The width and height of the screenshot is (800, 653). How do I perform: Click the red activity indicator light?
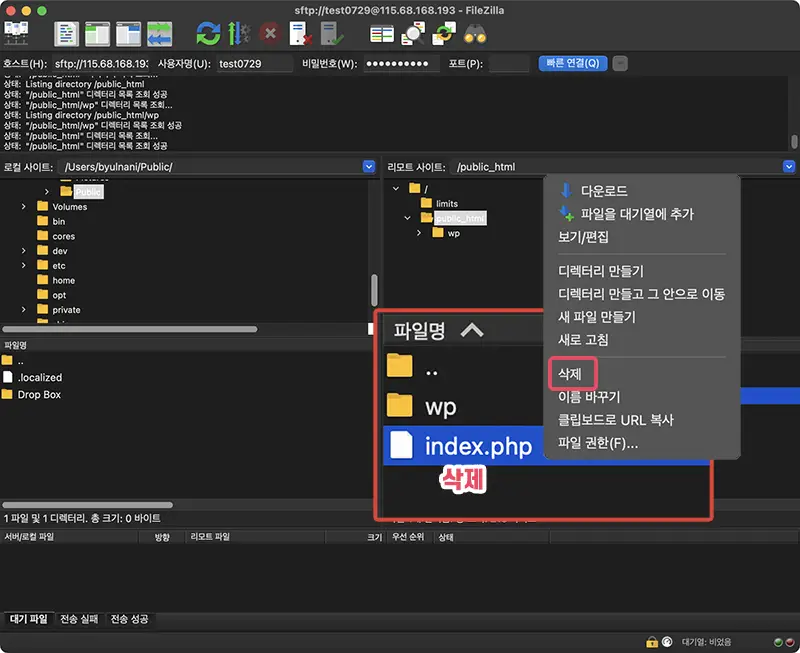click(789, 642)
